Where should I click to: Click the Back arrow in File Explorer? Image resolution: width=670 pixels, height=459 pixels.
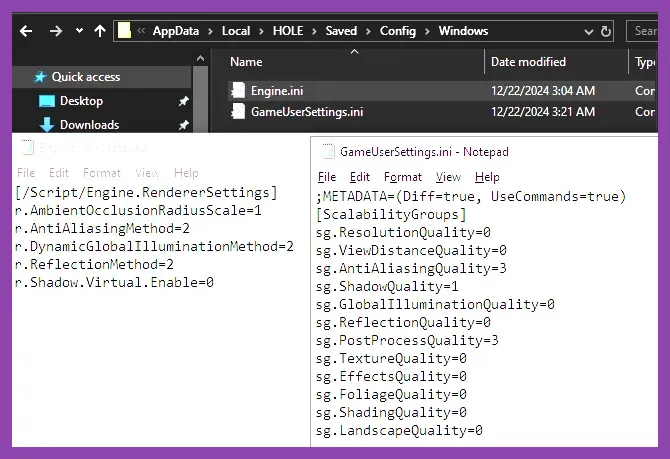pyautogui.click(x=26, y=31)
